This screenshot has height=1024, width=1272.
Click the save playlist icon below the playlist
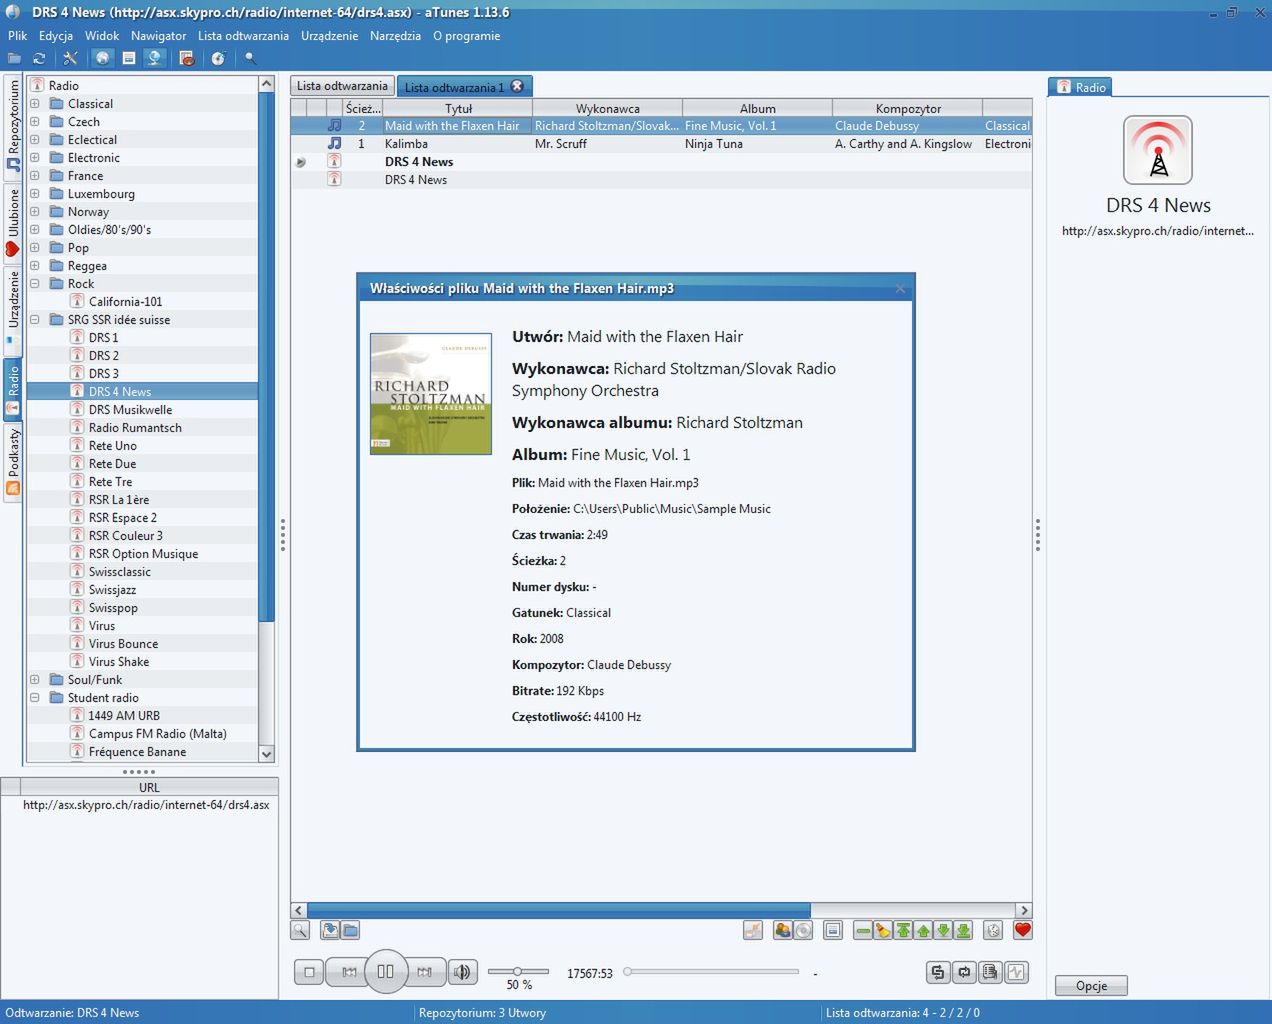pos(330,931)
